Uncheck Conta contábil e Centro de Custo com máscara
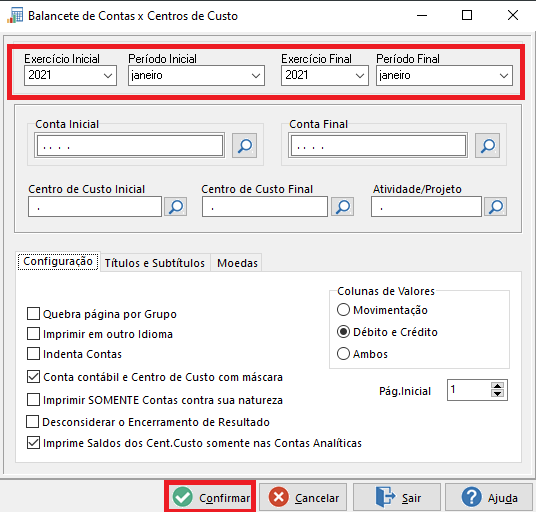Screen dimensions: 536x512 [33, 377]
